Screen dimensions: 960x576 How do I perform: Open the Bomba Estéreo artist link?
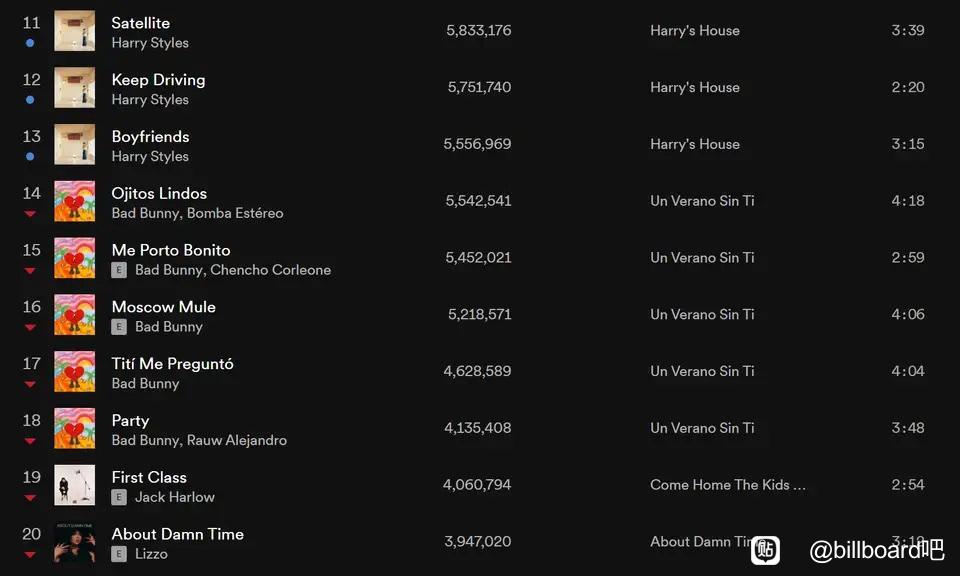[235, 213]
